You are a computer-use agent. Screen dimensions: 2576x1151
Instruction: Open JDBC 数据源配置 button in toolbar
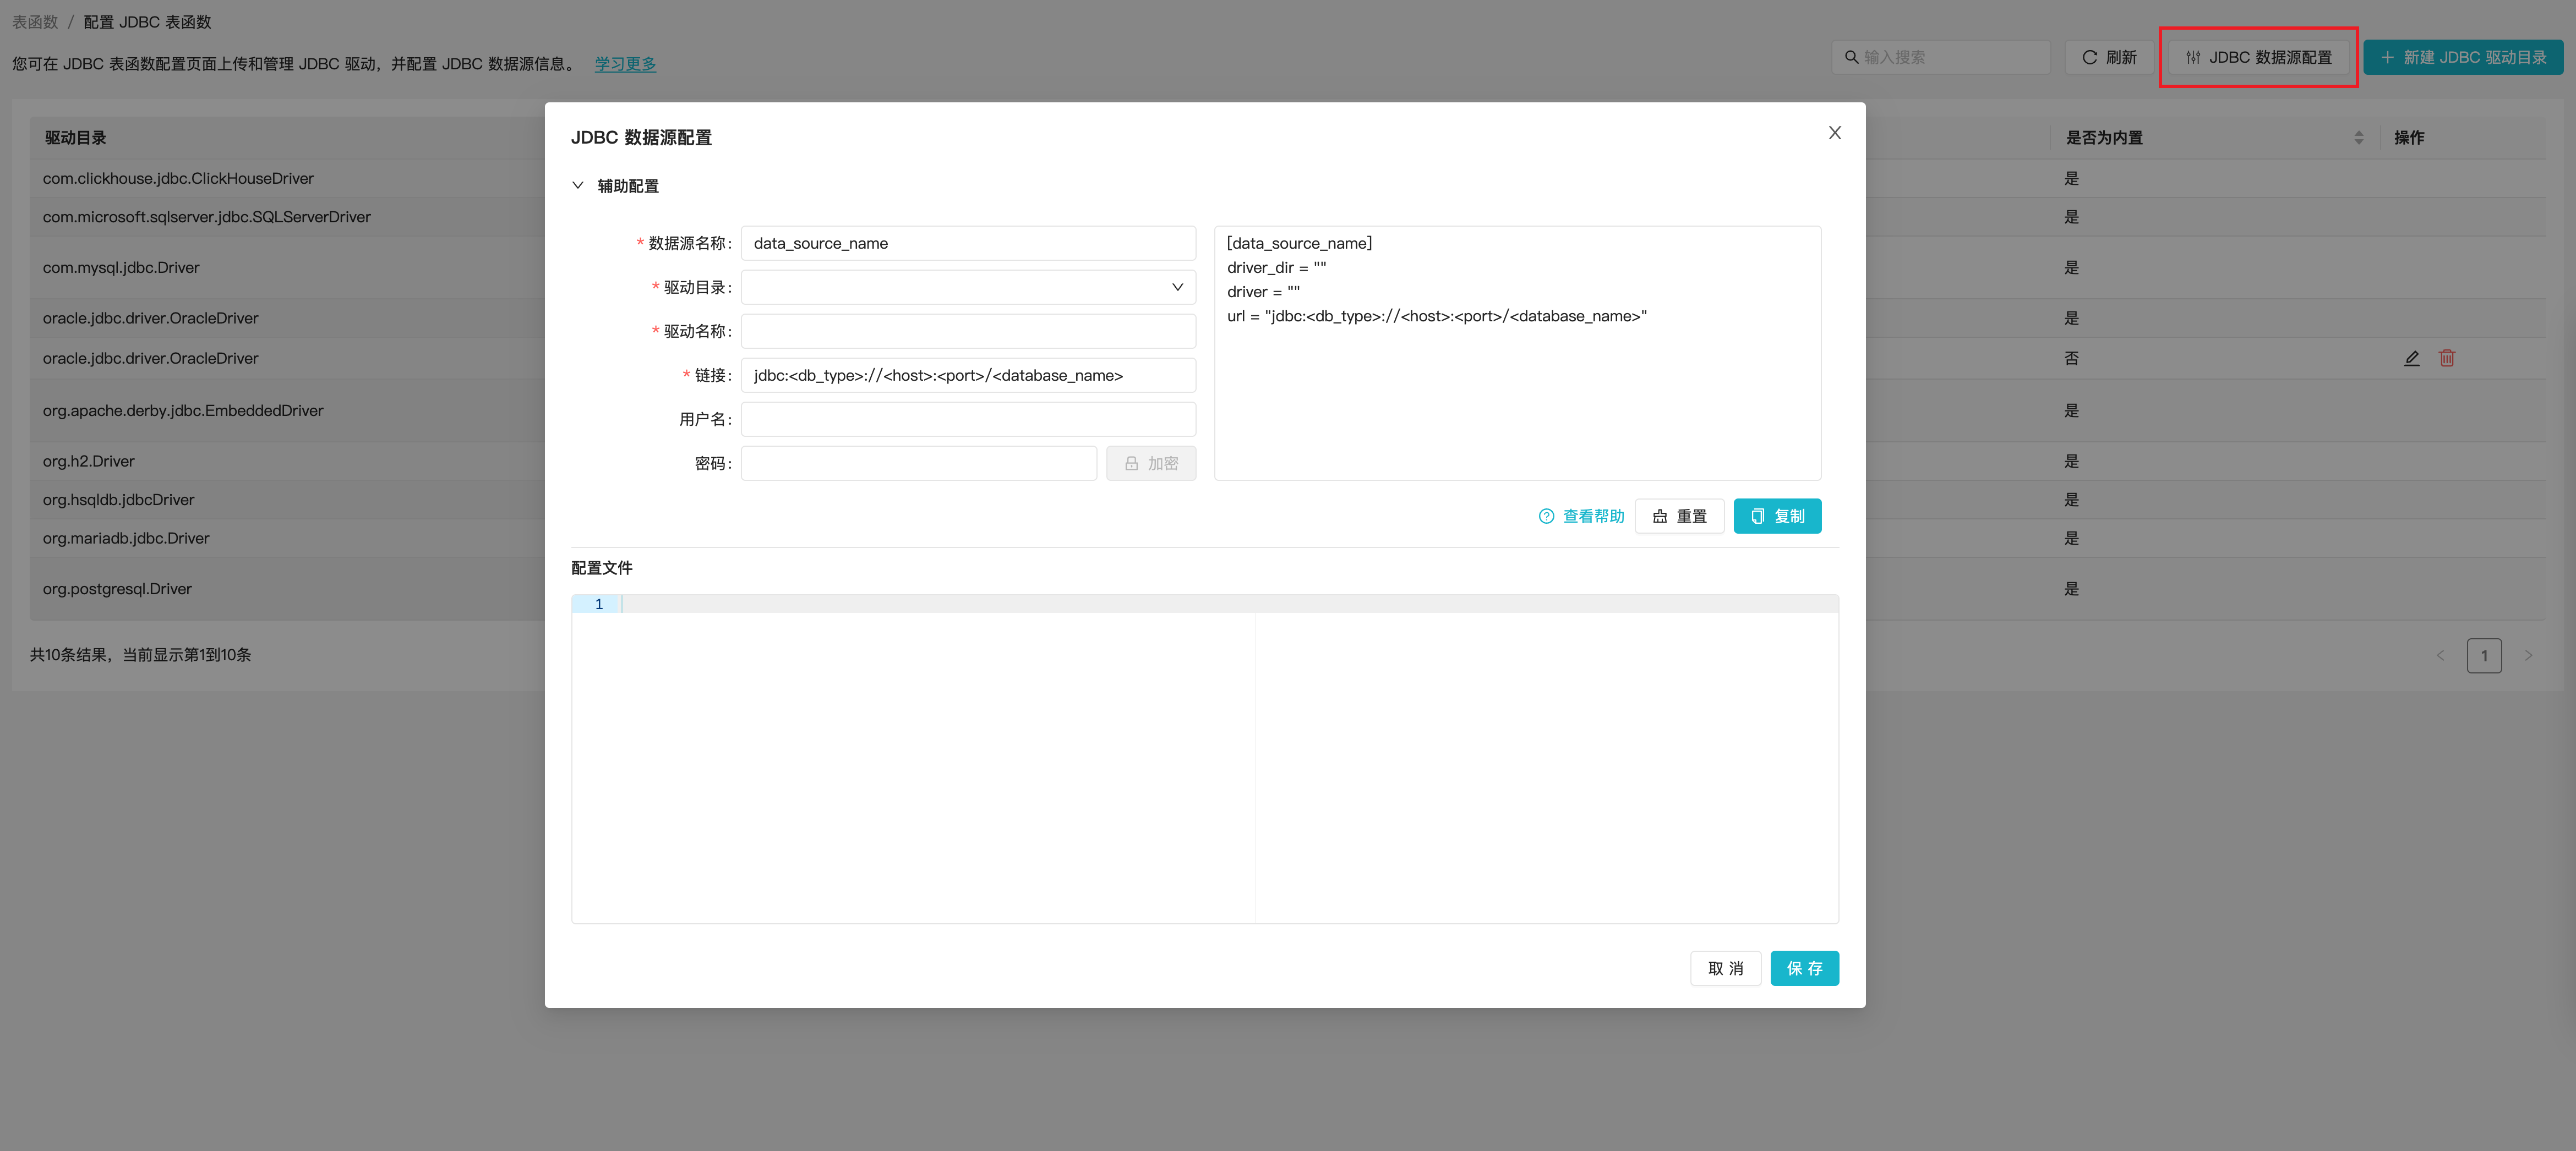coord(2258,57)
